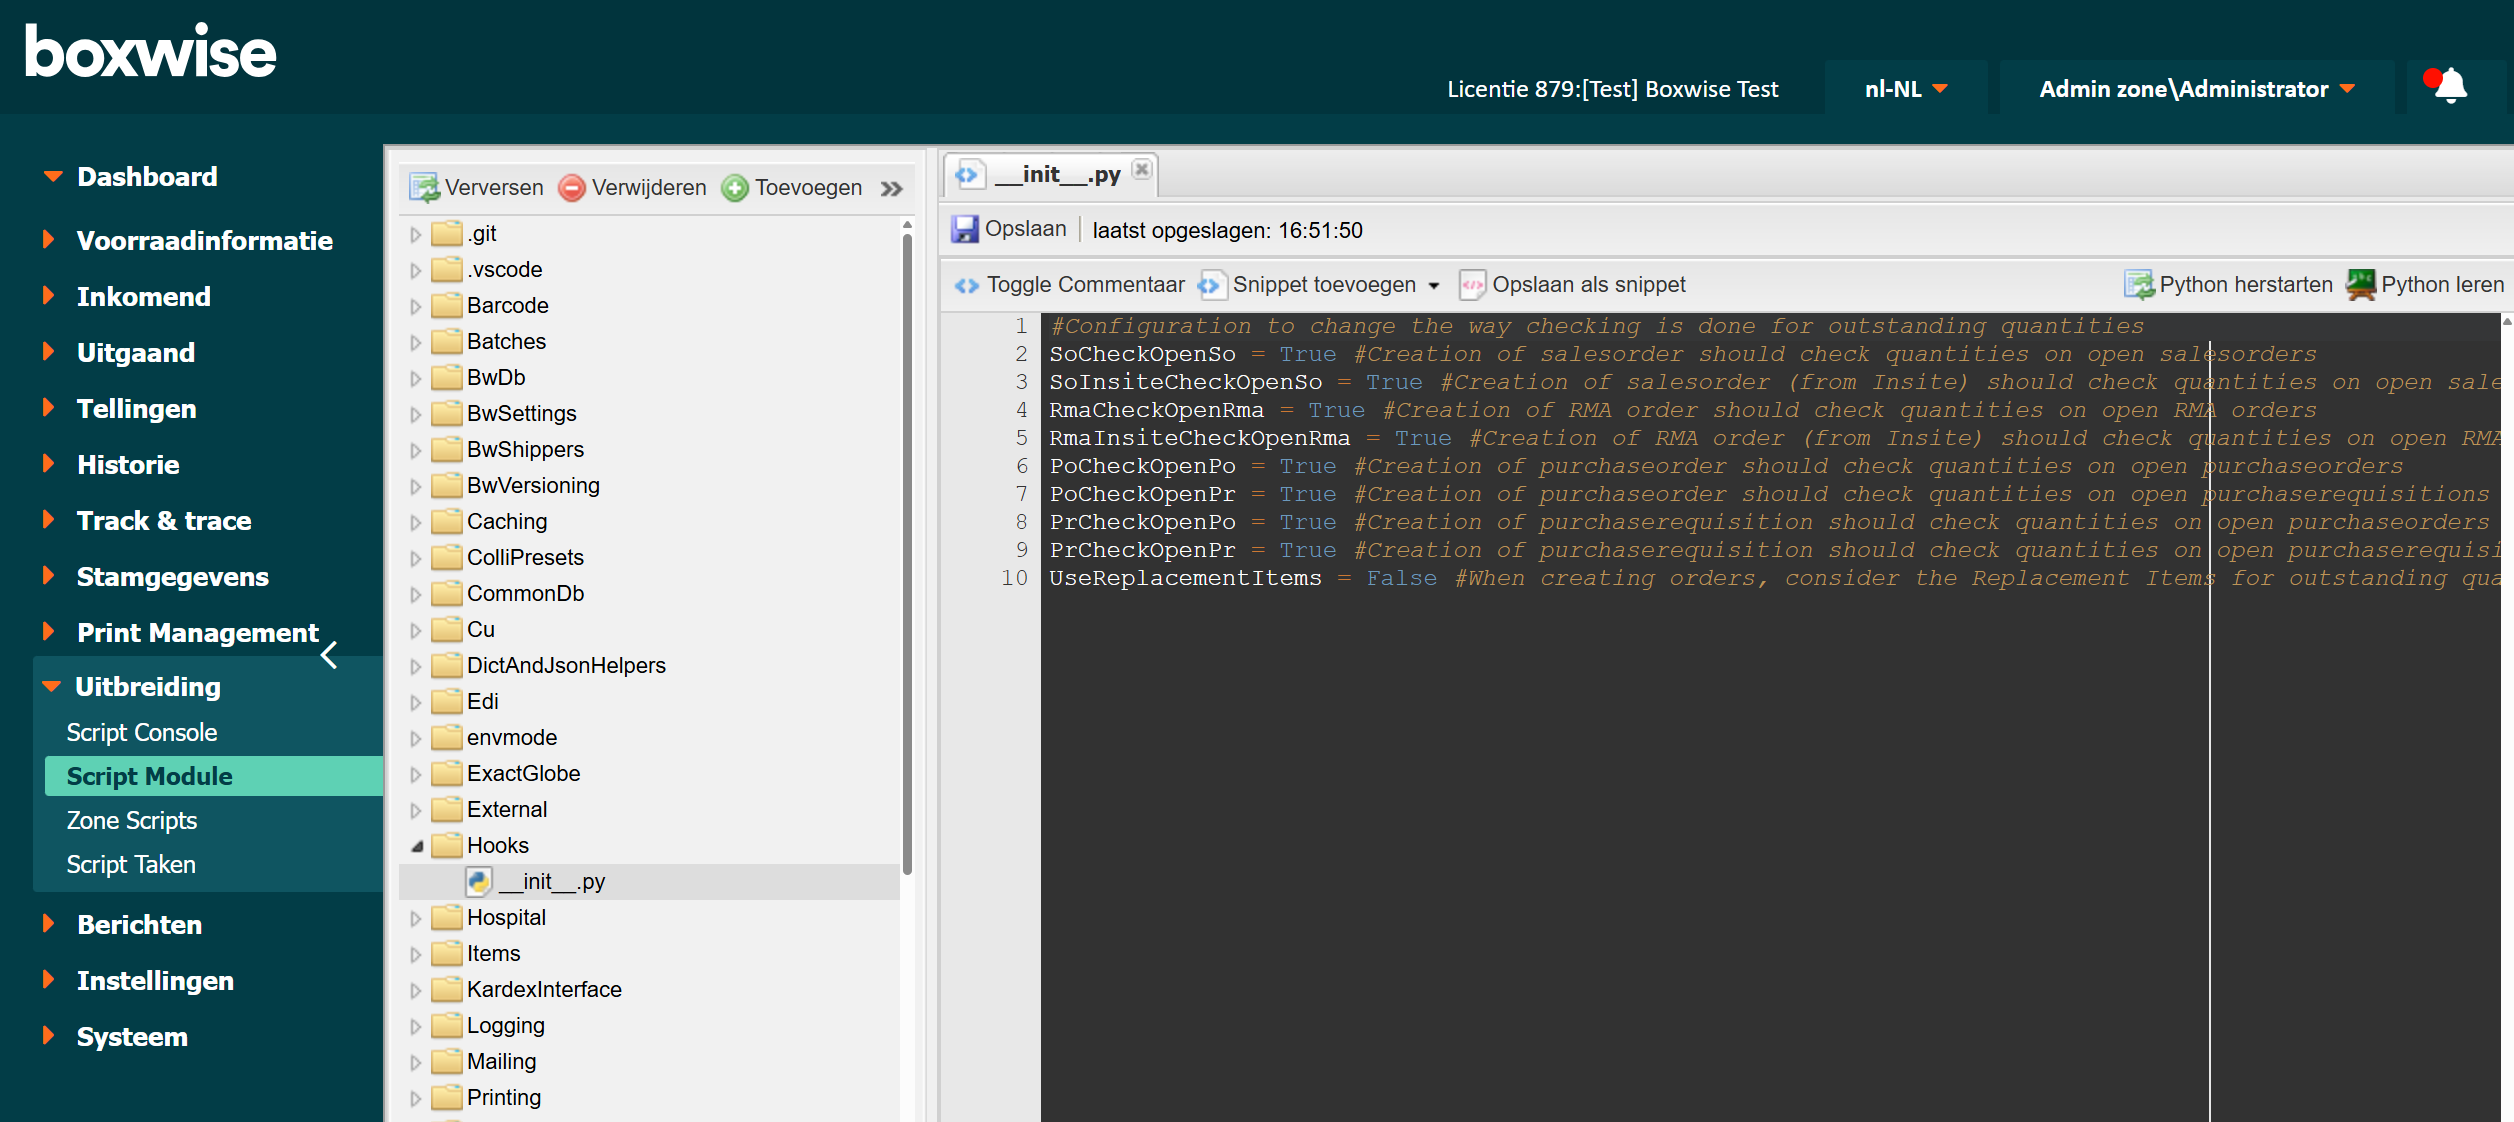The width and height of the screenshot is (2514, 1122).
Task: Click the Python leren chalkboard icon
Action: coord(2361,285)
